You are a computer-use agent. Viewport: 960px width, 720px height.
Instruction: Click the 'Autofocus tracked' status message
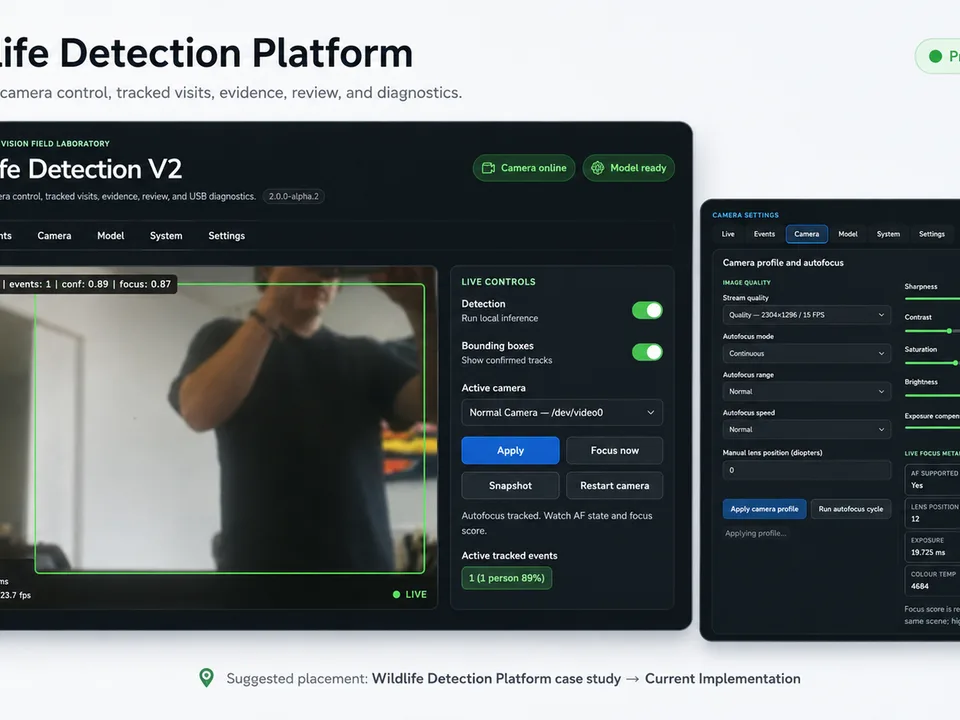[x=557, y=523]
